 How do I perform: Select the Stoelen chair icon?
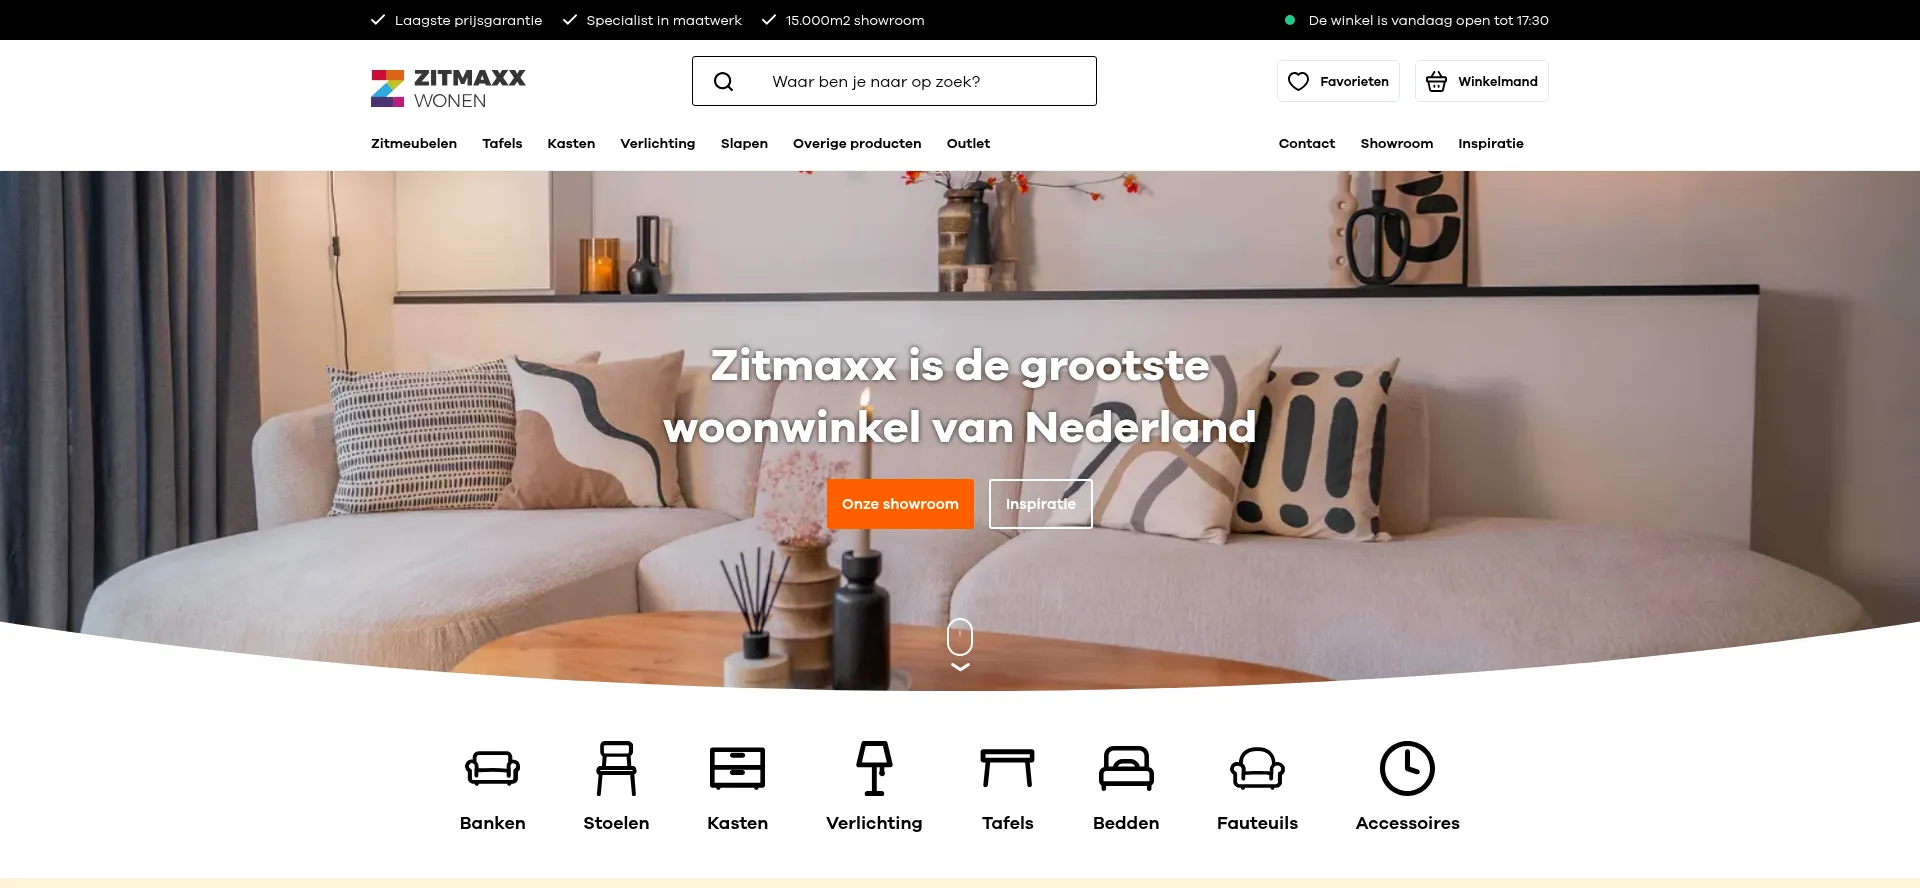tap(616, 768)
